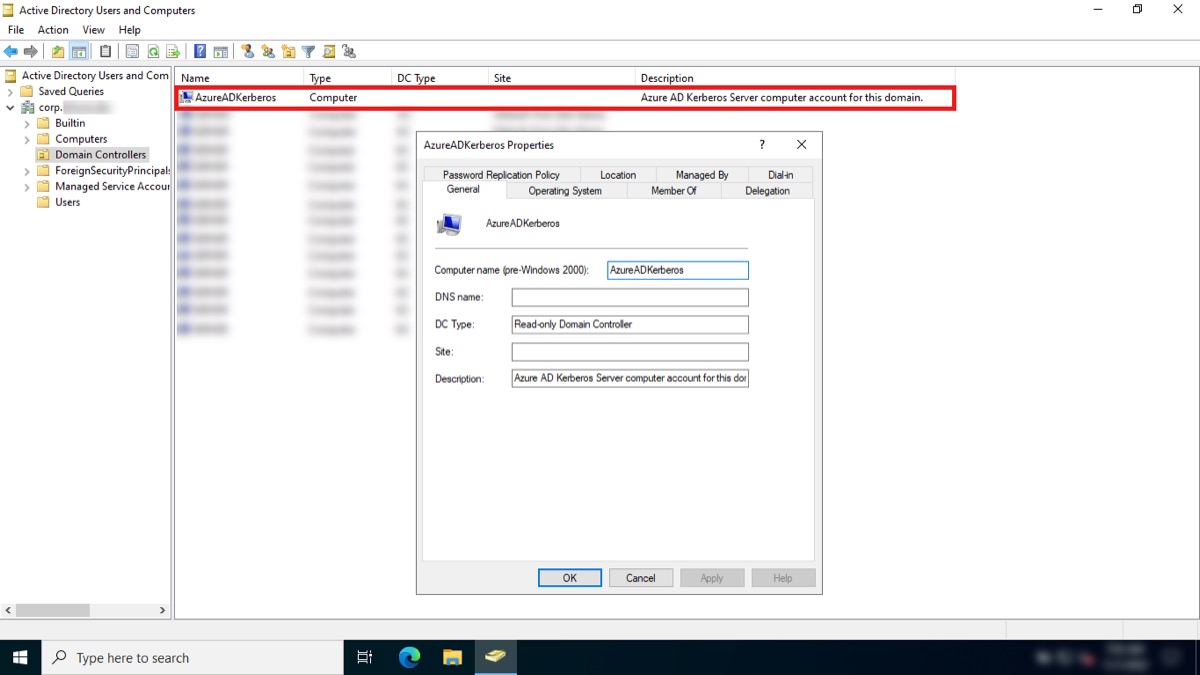Collapse the corp domain node
Viewport: 1200px width, 675px height.
coord(10,107)
